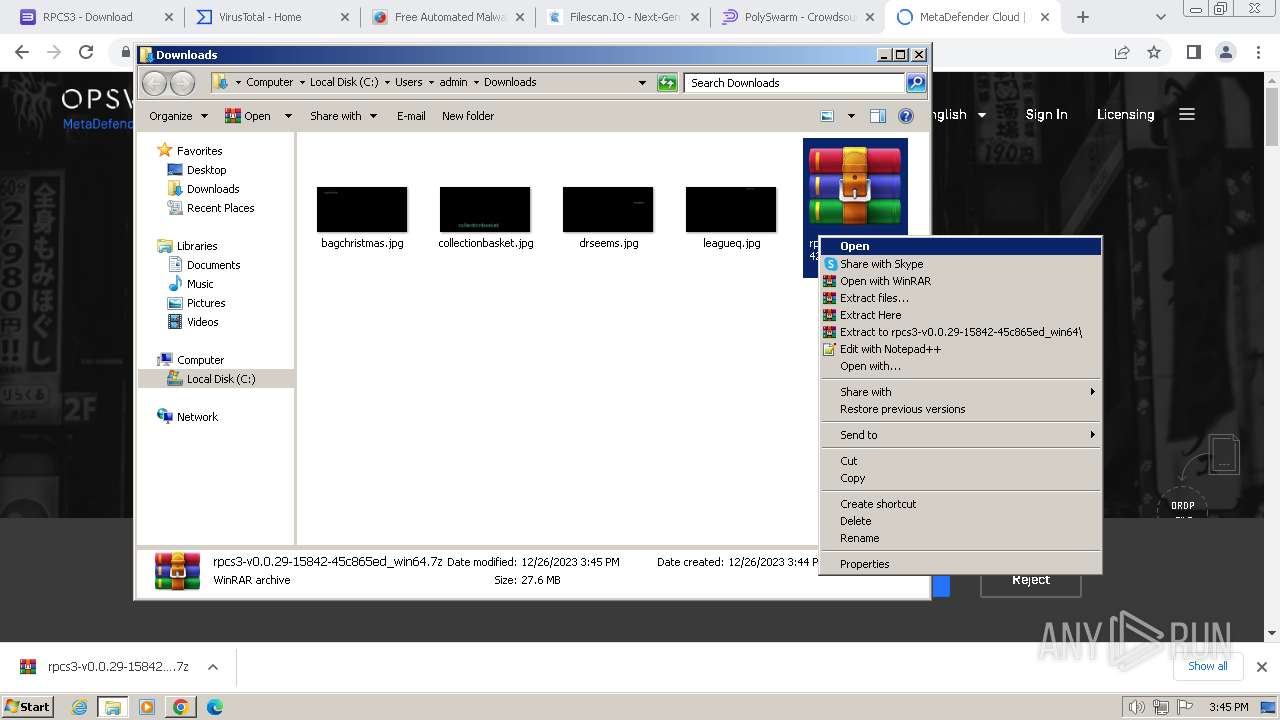1280x720 pixels.
Task: Open the Share with toolbar dropdown
Action: pyautogui.click(x=344, y=116)
